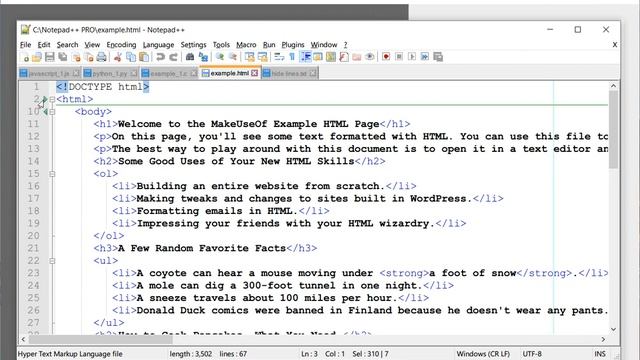Click the Windows (CR LF) status entry
The image size is (640, 360).
[483, 354]
